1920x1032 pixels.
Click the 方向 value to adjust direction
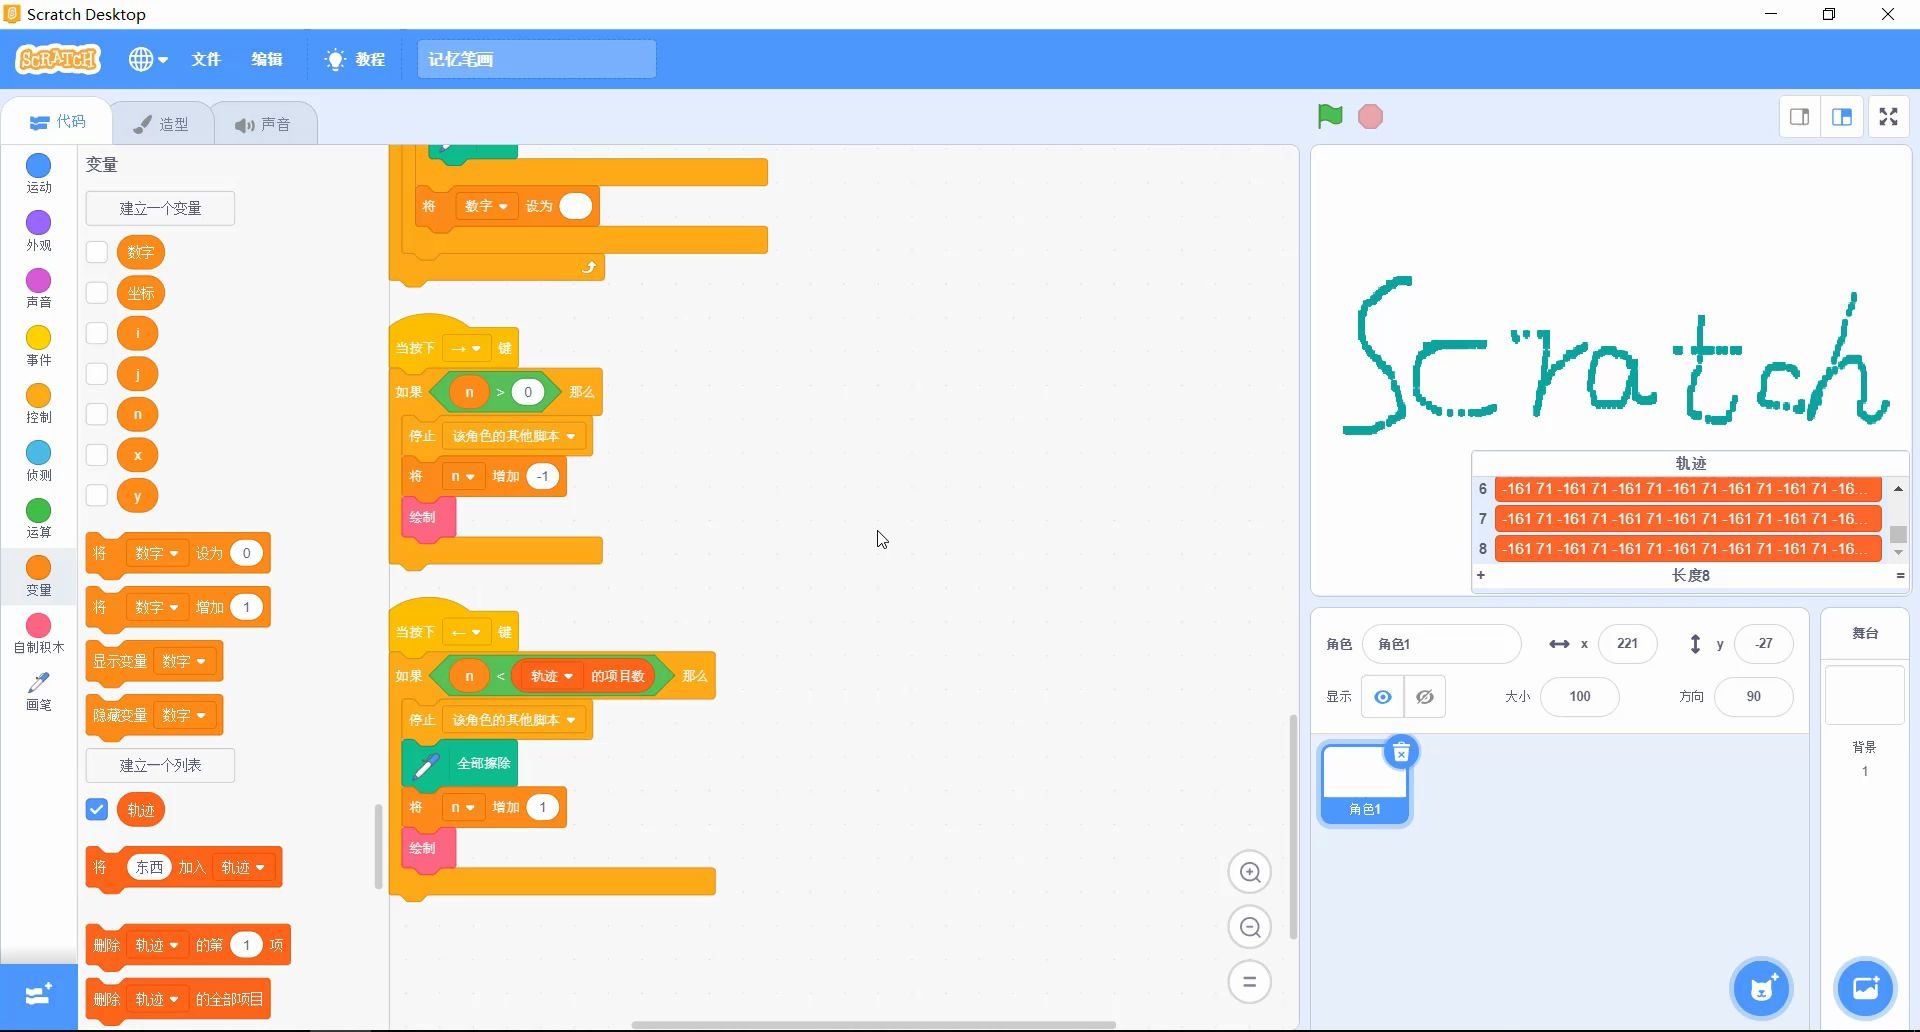tap(1753, 697)
